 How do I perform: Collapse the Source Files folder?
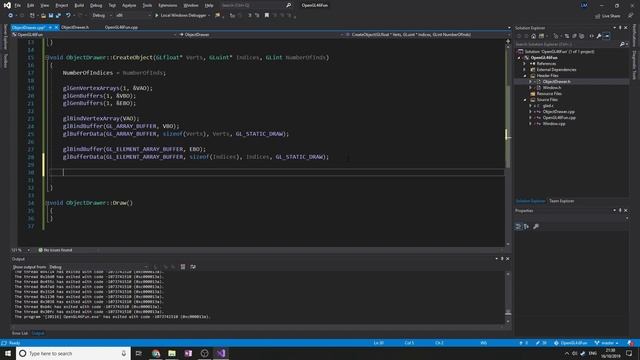click(525, 100)
